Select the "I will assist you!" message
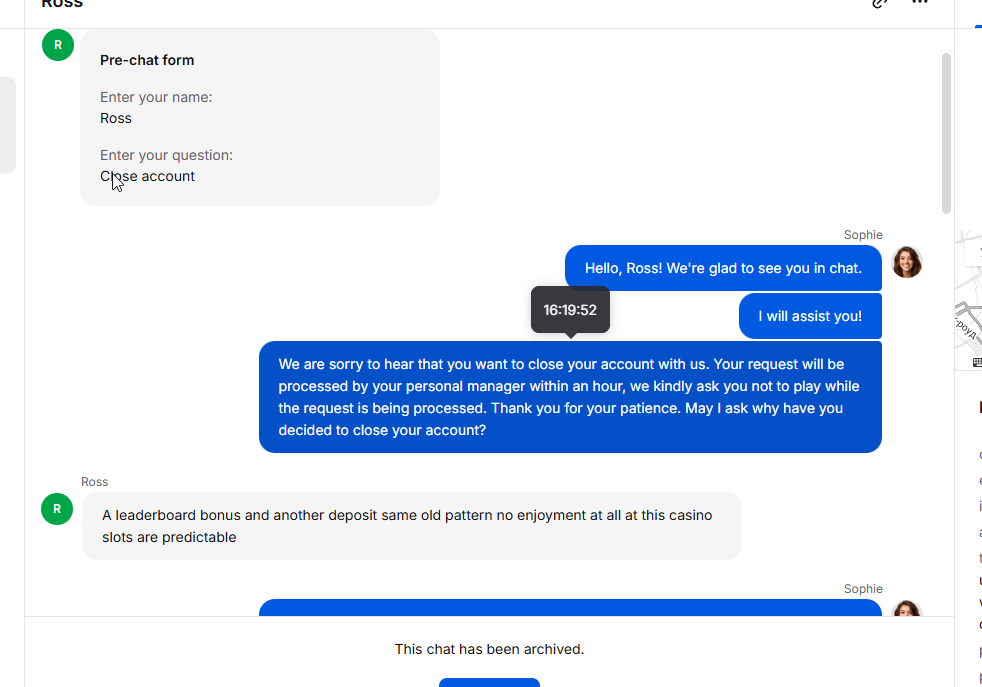This screenshot has height=687, width=982. point(810,316)
